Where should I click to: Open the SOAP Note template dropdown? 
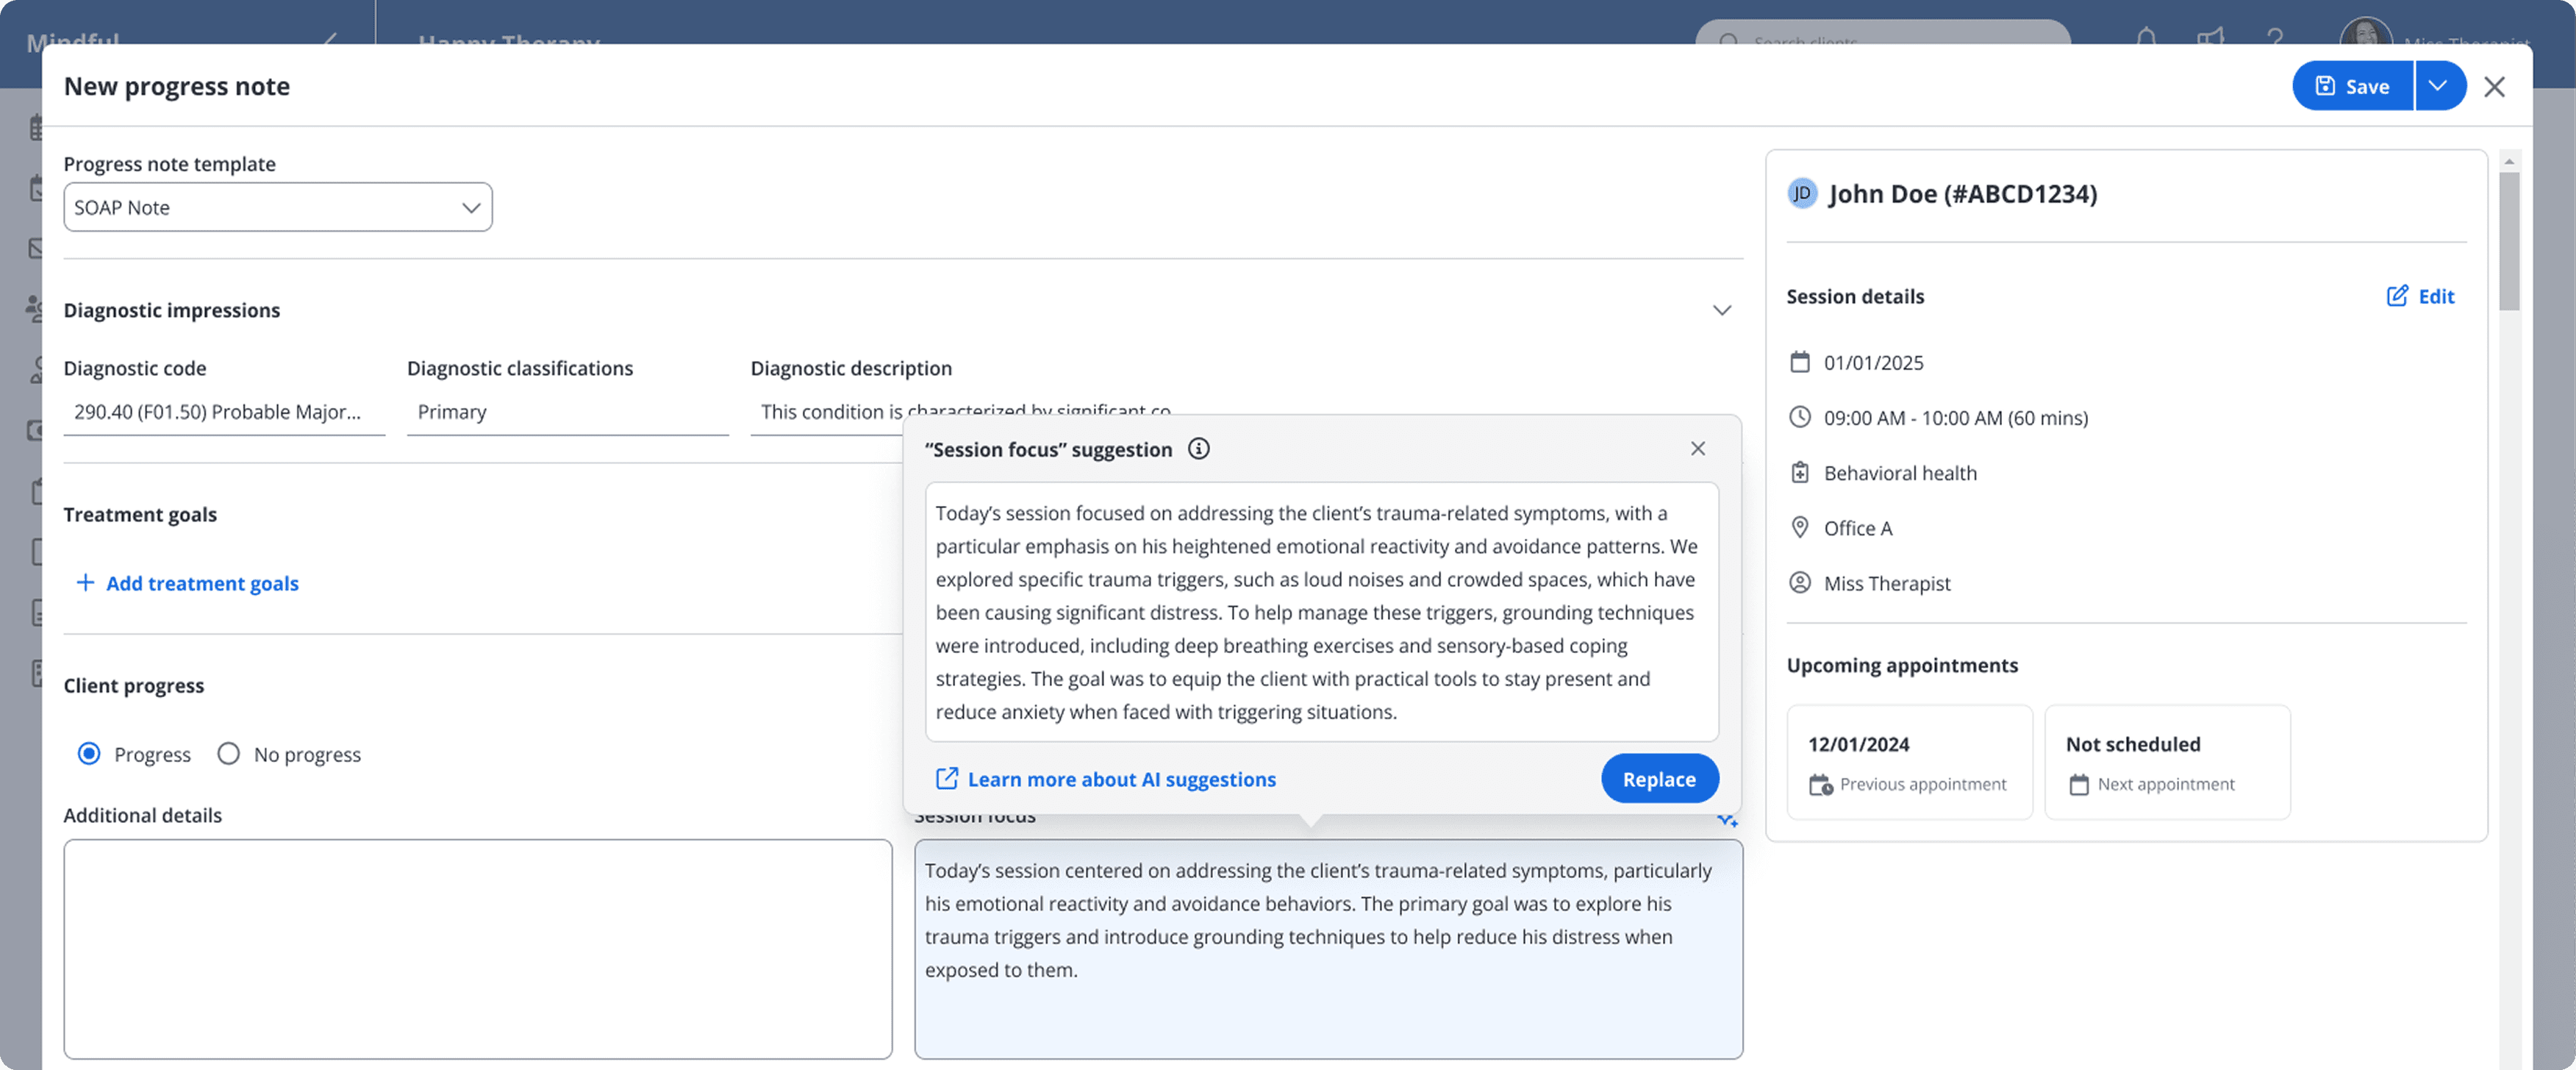[278, 207]
